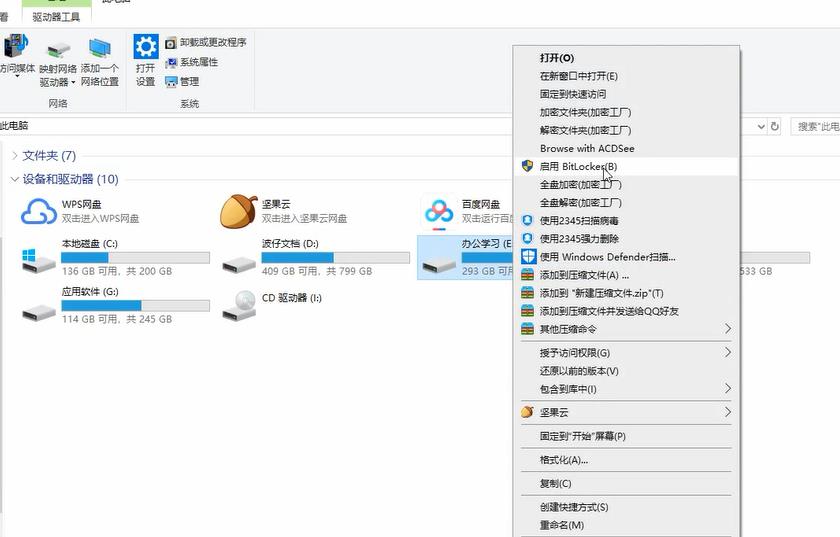Expand the 坚果云 submenu arrow
Image resolution: width=840 pixels, height=537 pixels.
(728, 412)
